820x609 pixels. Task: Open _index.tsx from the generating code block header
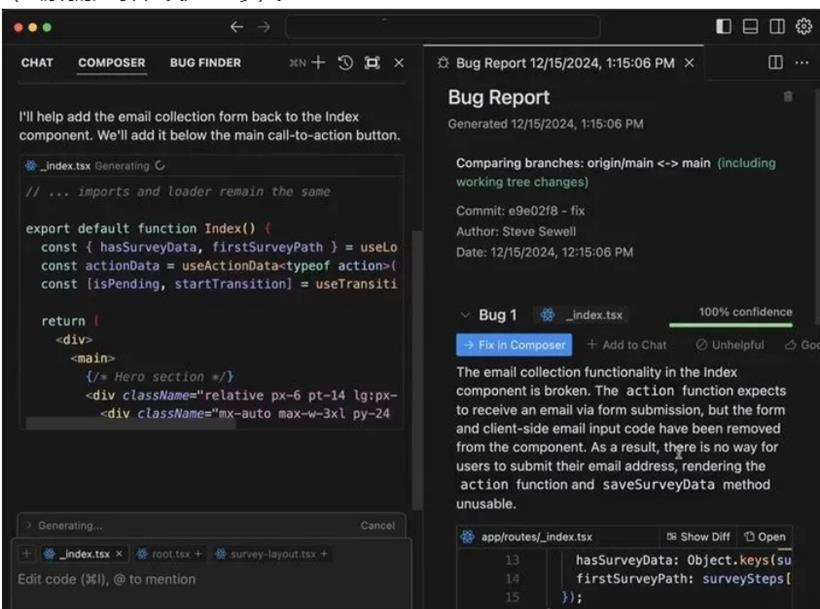(x=65, y=166)
